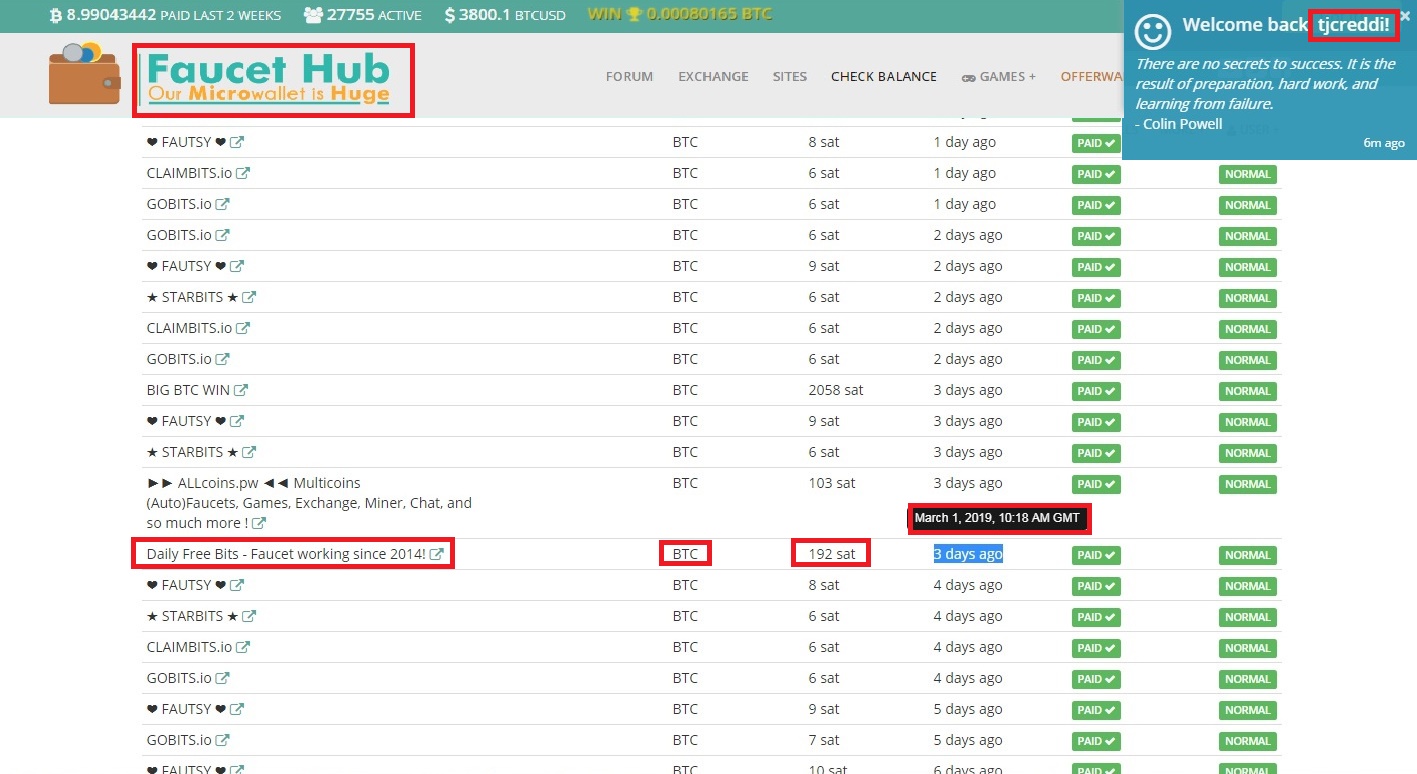
Task: Open external link icon for 7 sat GOBITS.io
Action: pyautogui.click(x=223, y=740)
